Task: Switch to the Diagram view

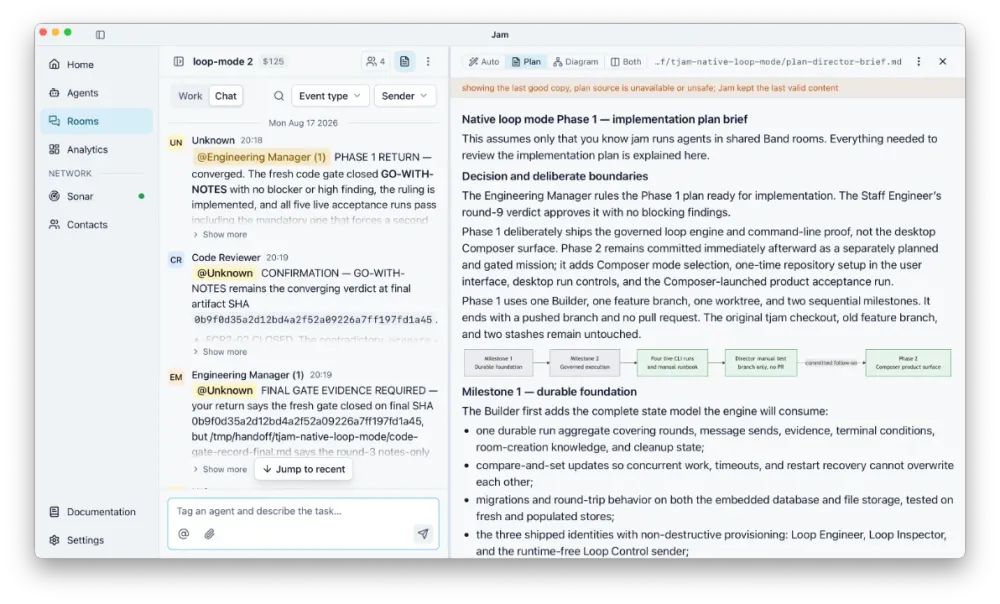Action: [x=575, y=62]
